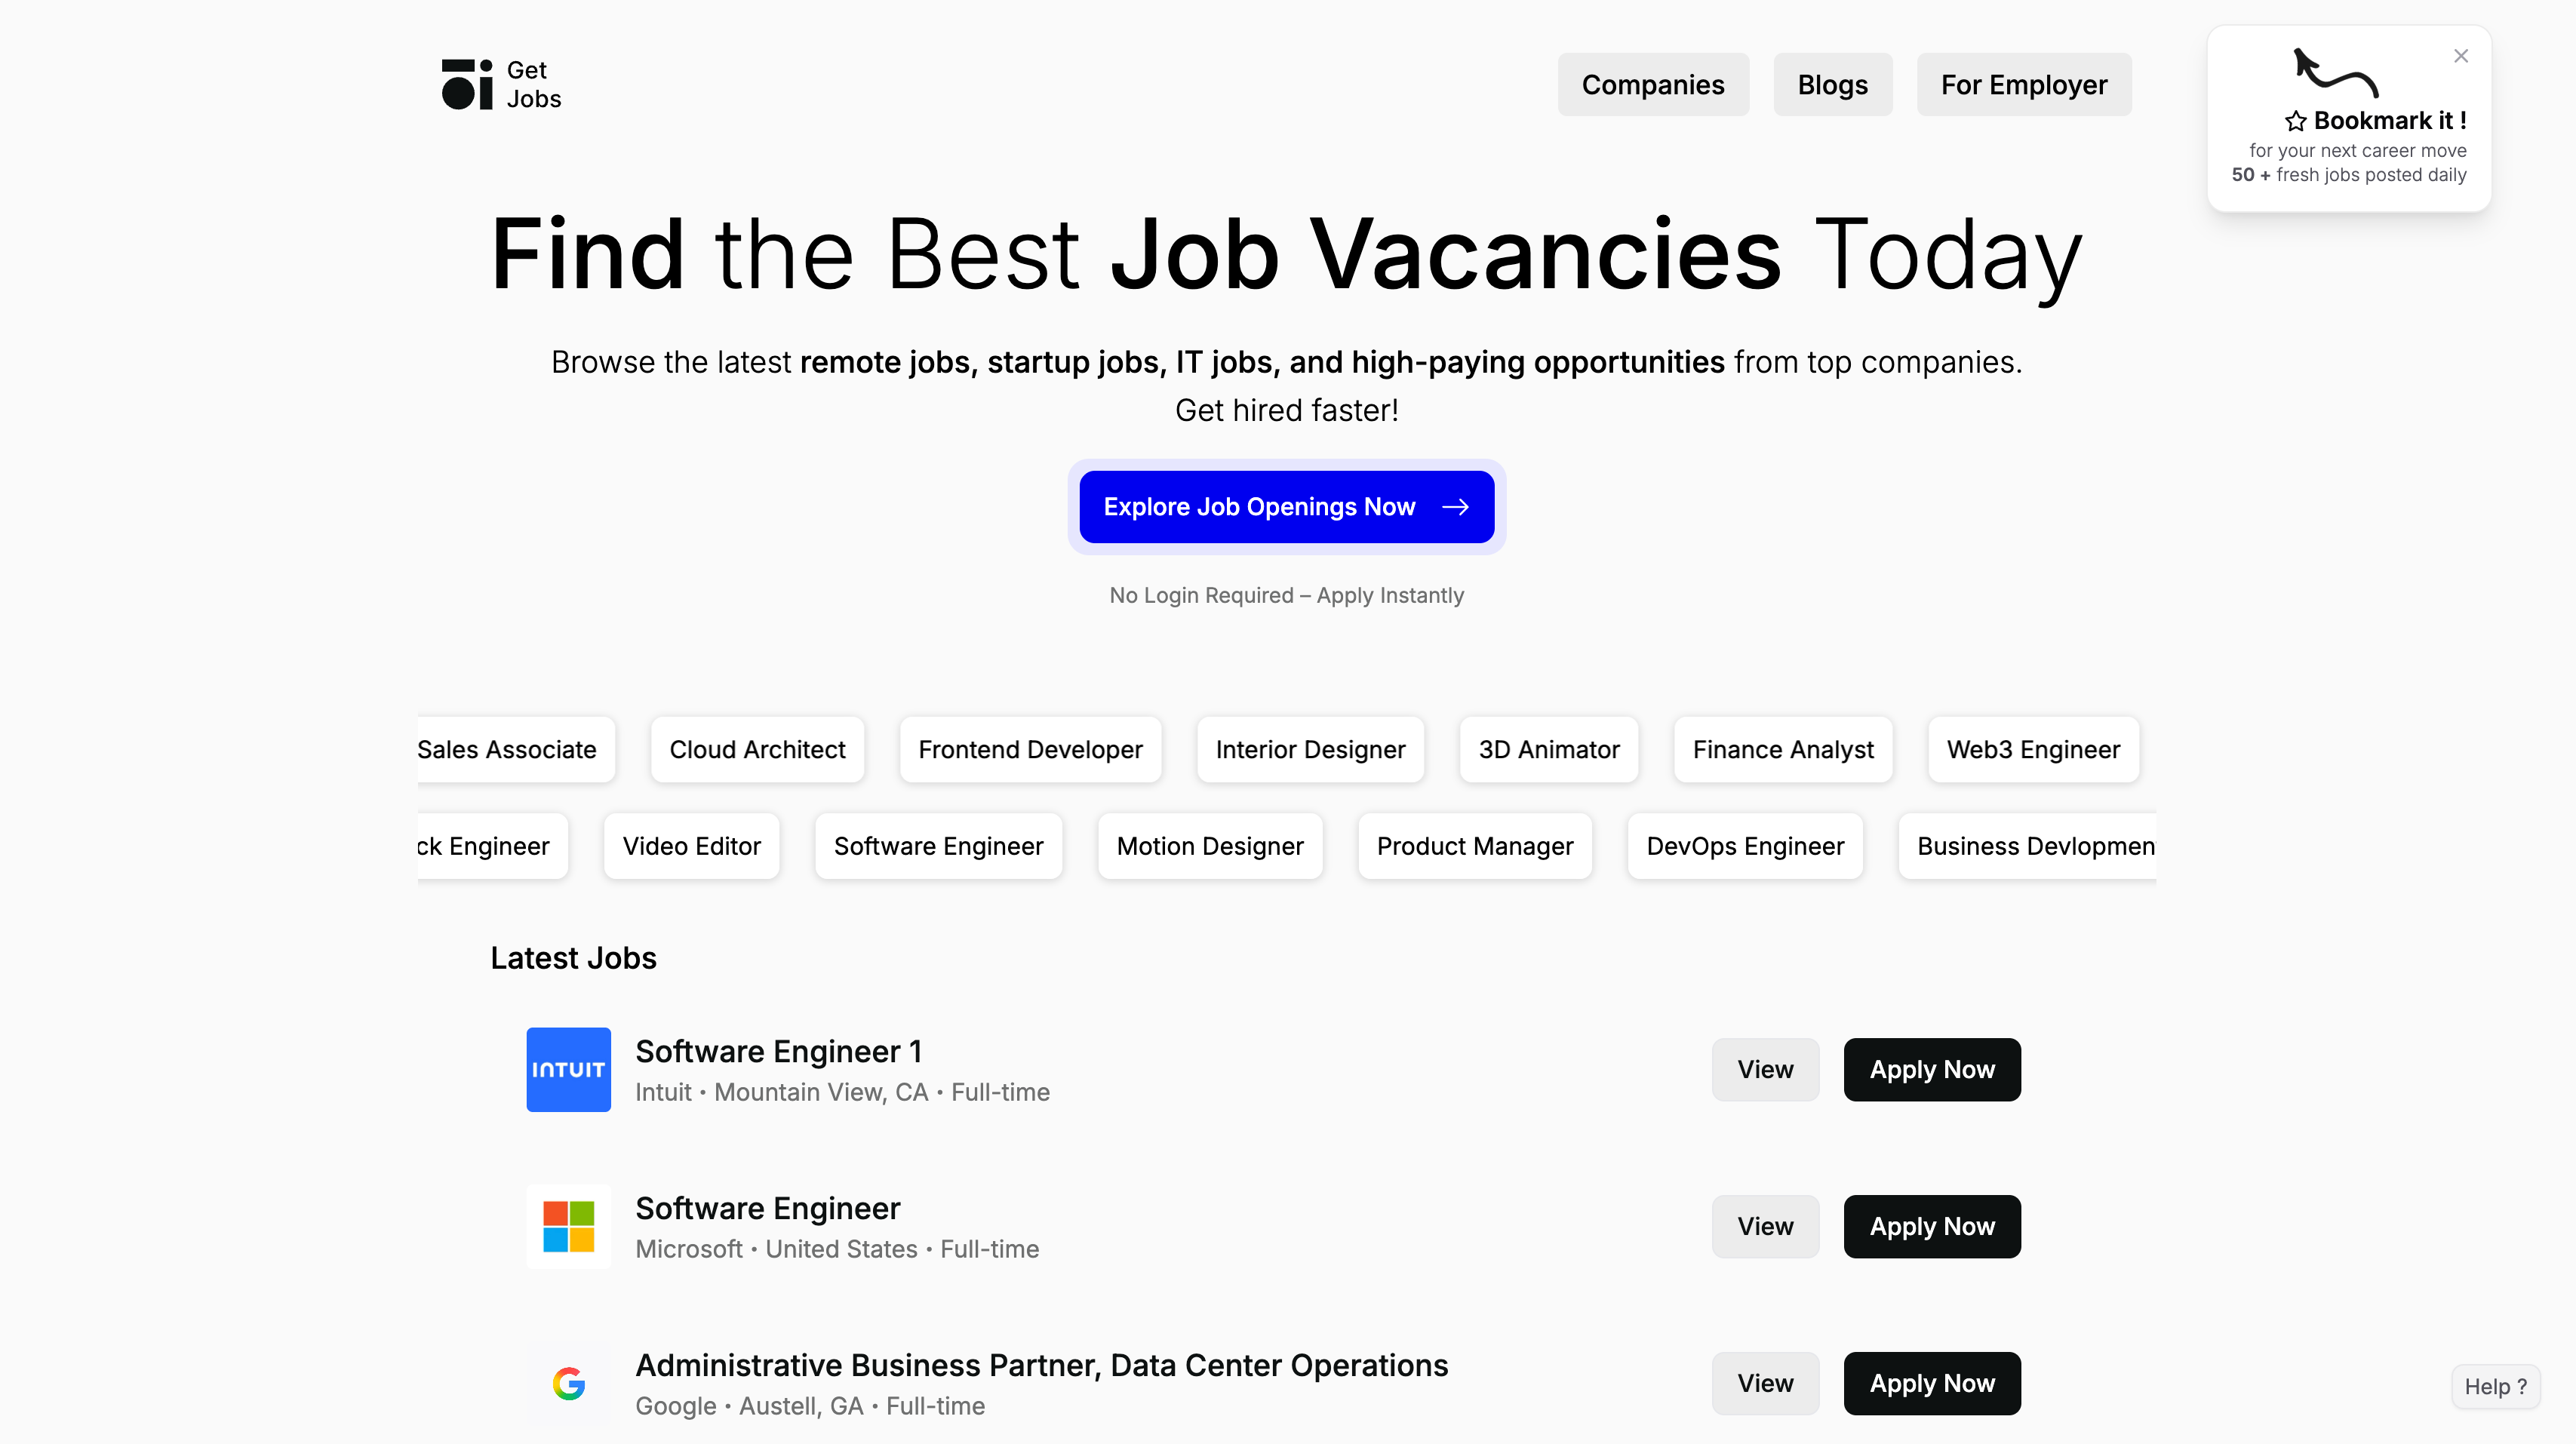View the Intuit Software Engineer 1 job
2576x1444 pixels.
(x=1765, y=1070)
